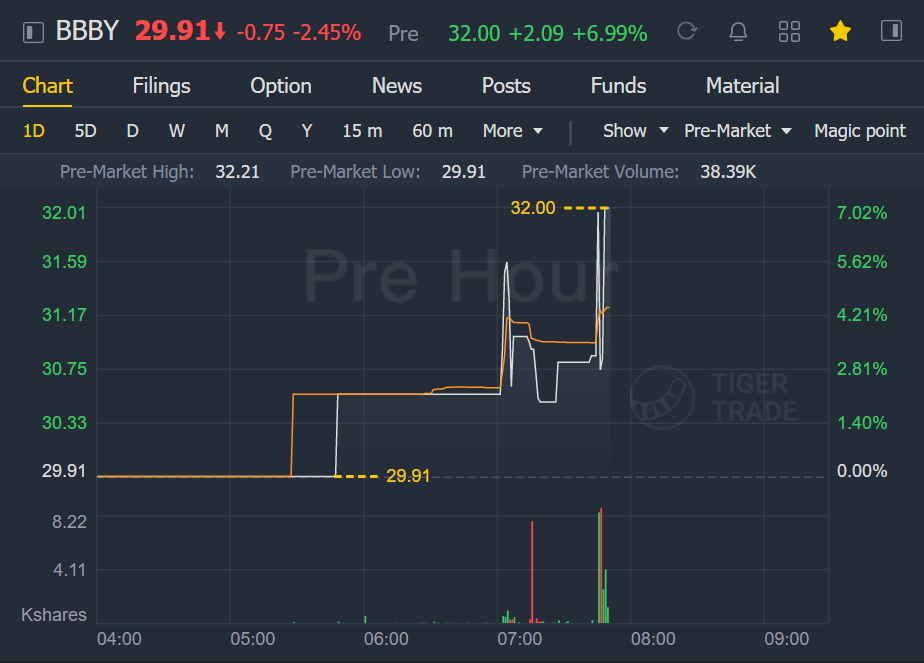Viewport: 924px width, 663px height.
Task: Click the BBBY ticker symbol
Action: tap(87, 31)
